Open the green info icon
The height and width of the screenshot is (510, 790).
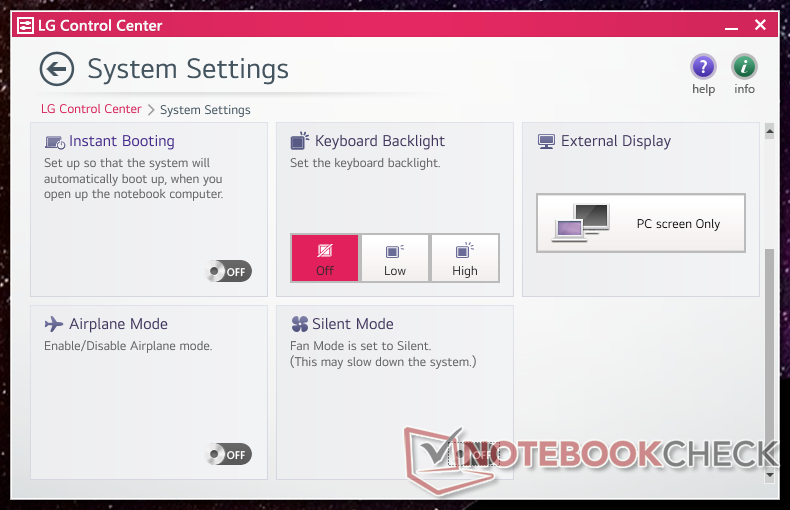(x=744, y=68)
